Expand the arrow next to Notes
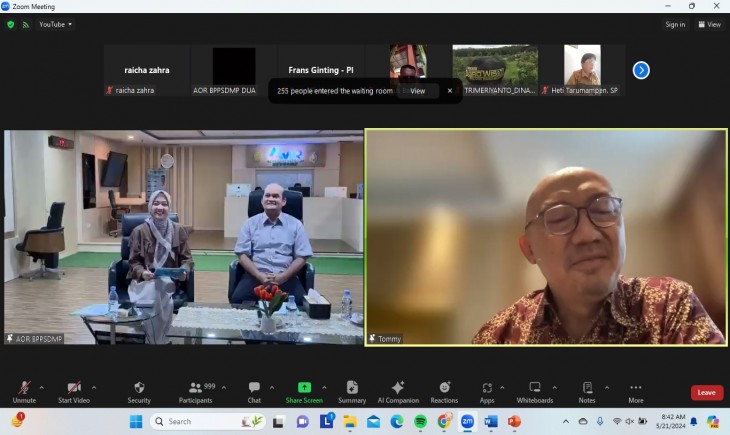The height and width of the screenshot is (435, 730). point(607,387)
